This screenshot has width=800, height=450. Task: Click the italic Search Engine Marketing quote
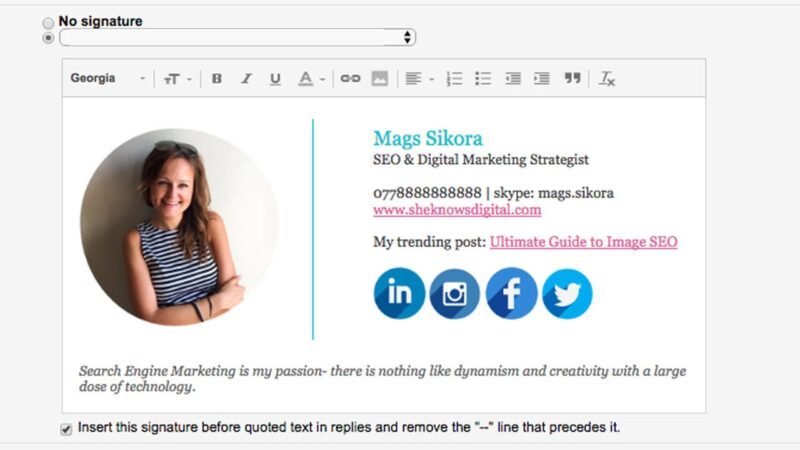(x=382, y=379)
